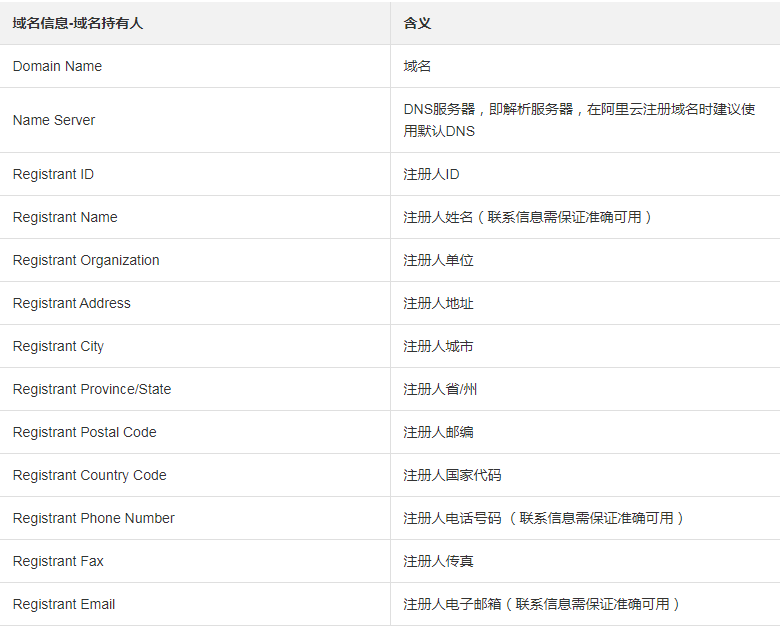Click the 注册人姓名 description cell
This screenshot has height=631, width=780.
[x=527, y=217]
